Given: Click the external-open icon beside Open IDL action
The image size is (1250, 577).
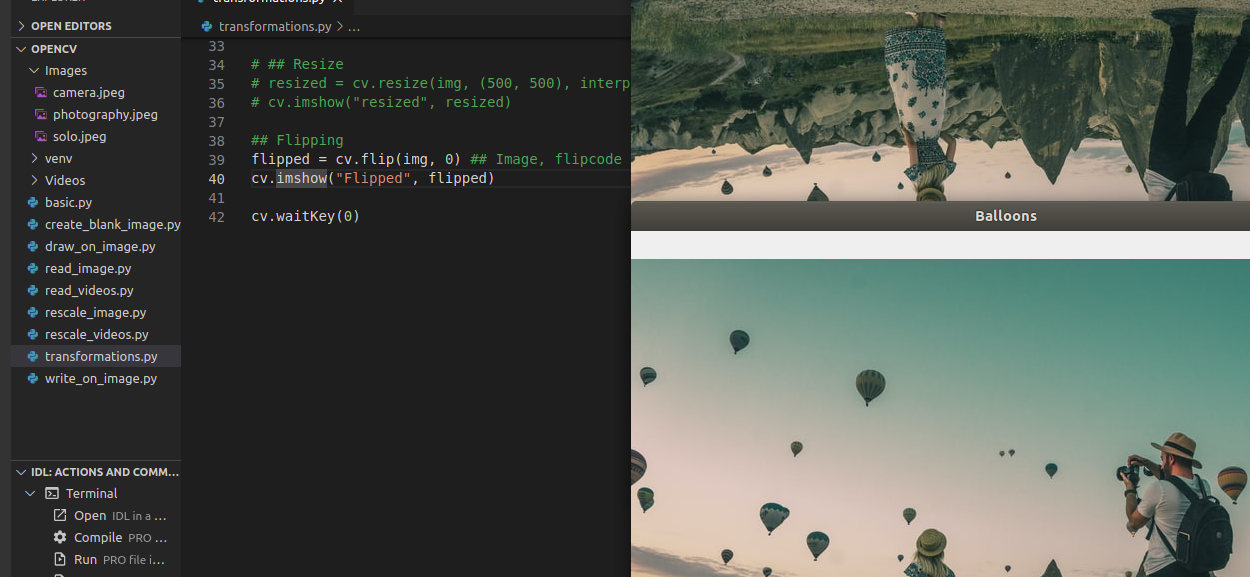Looking at the screenshot, I should point(60,515).
